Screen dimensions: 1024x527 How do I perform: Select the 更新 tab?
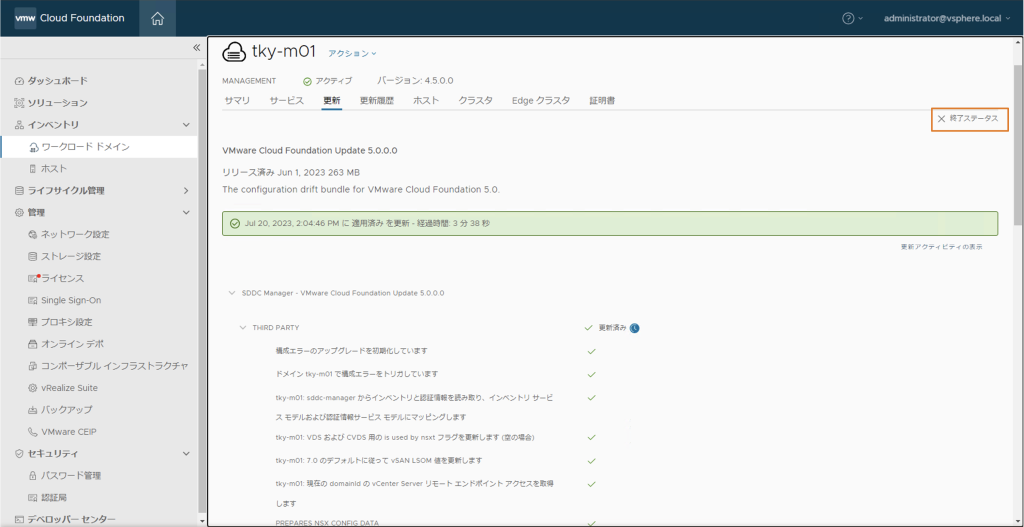click(x=332, y=101)
